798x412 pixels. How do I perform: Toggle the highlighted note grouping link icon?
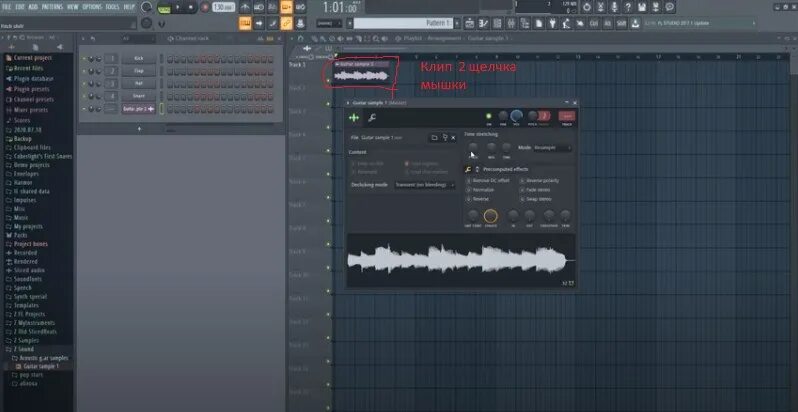pos(287,23)
